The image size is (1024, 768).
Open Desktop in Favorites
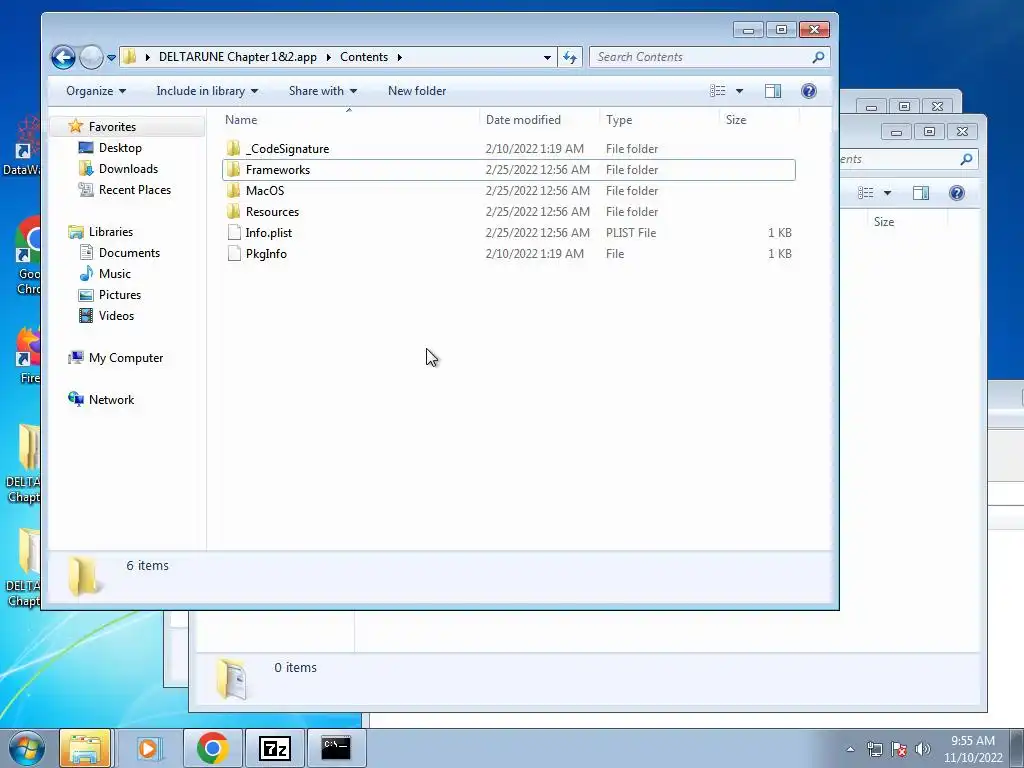coord(120,148)
